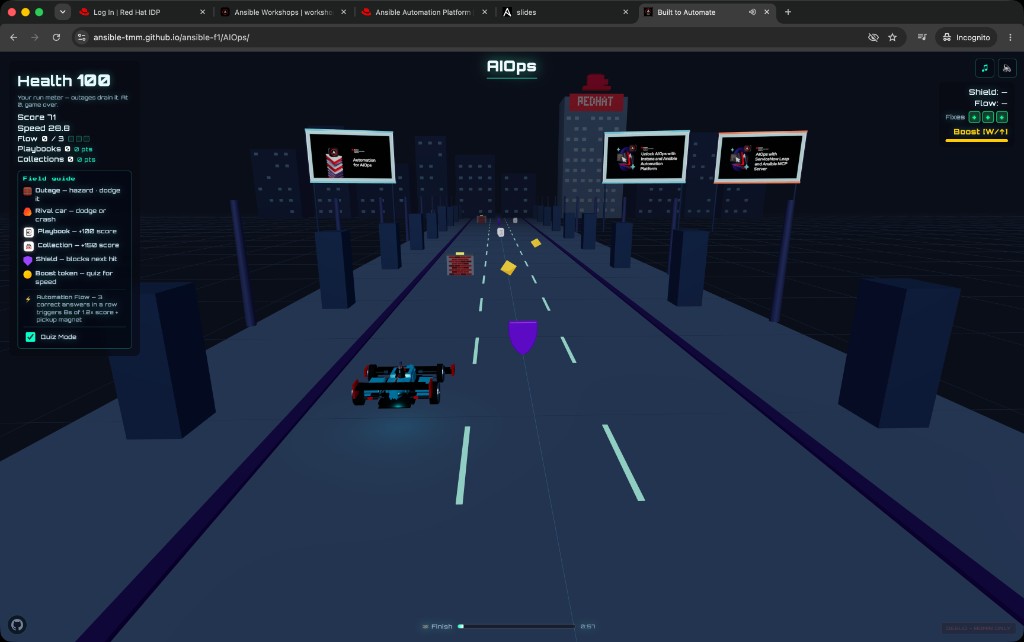
Task: Click the Automation for AIOps billboard
Action: click(x=351, y=156)
